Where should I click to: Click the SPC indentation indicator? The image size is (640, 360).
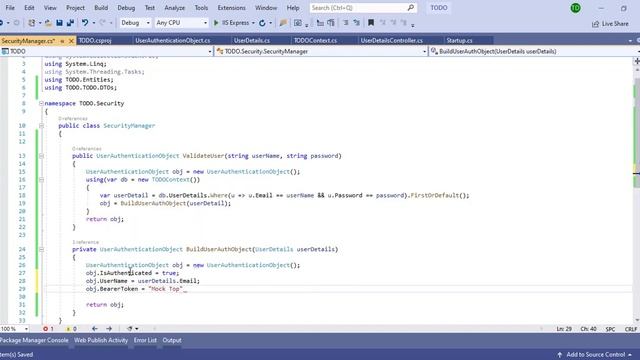click(x=610, y=329)
